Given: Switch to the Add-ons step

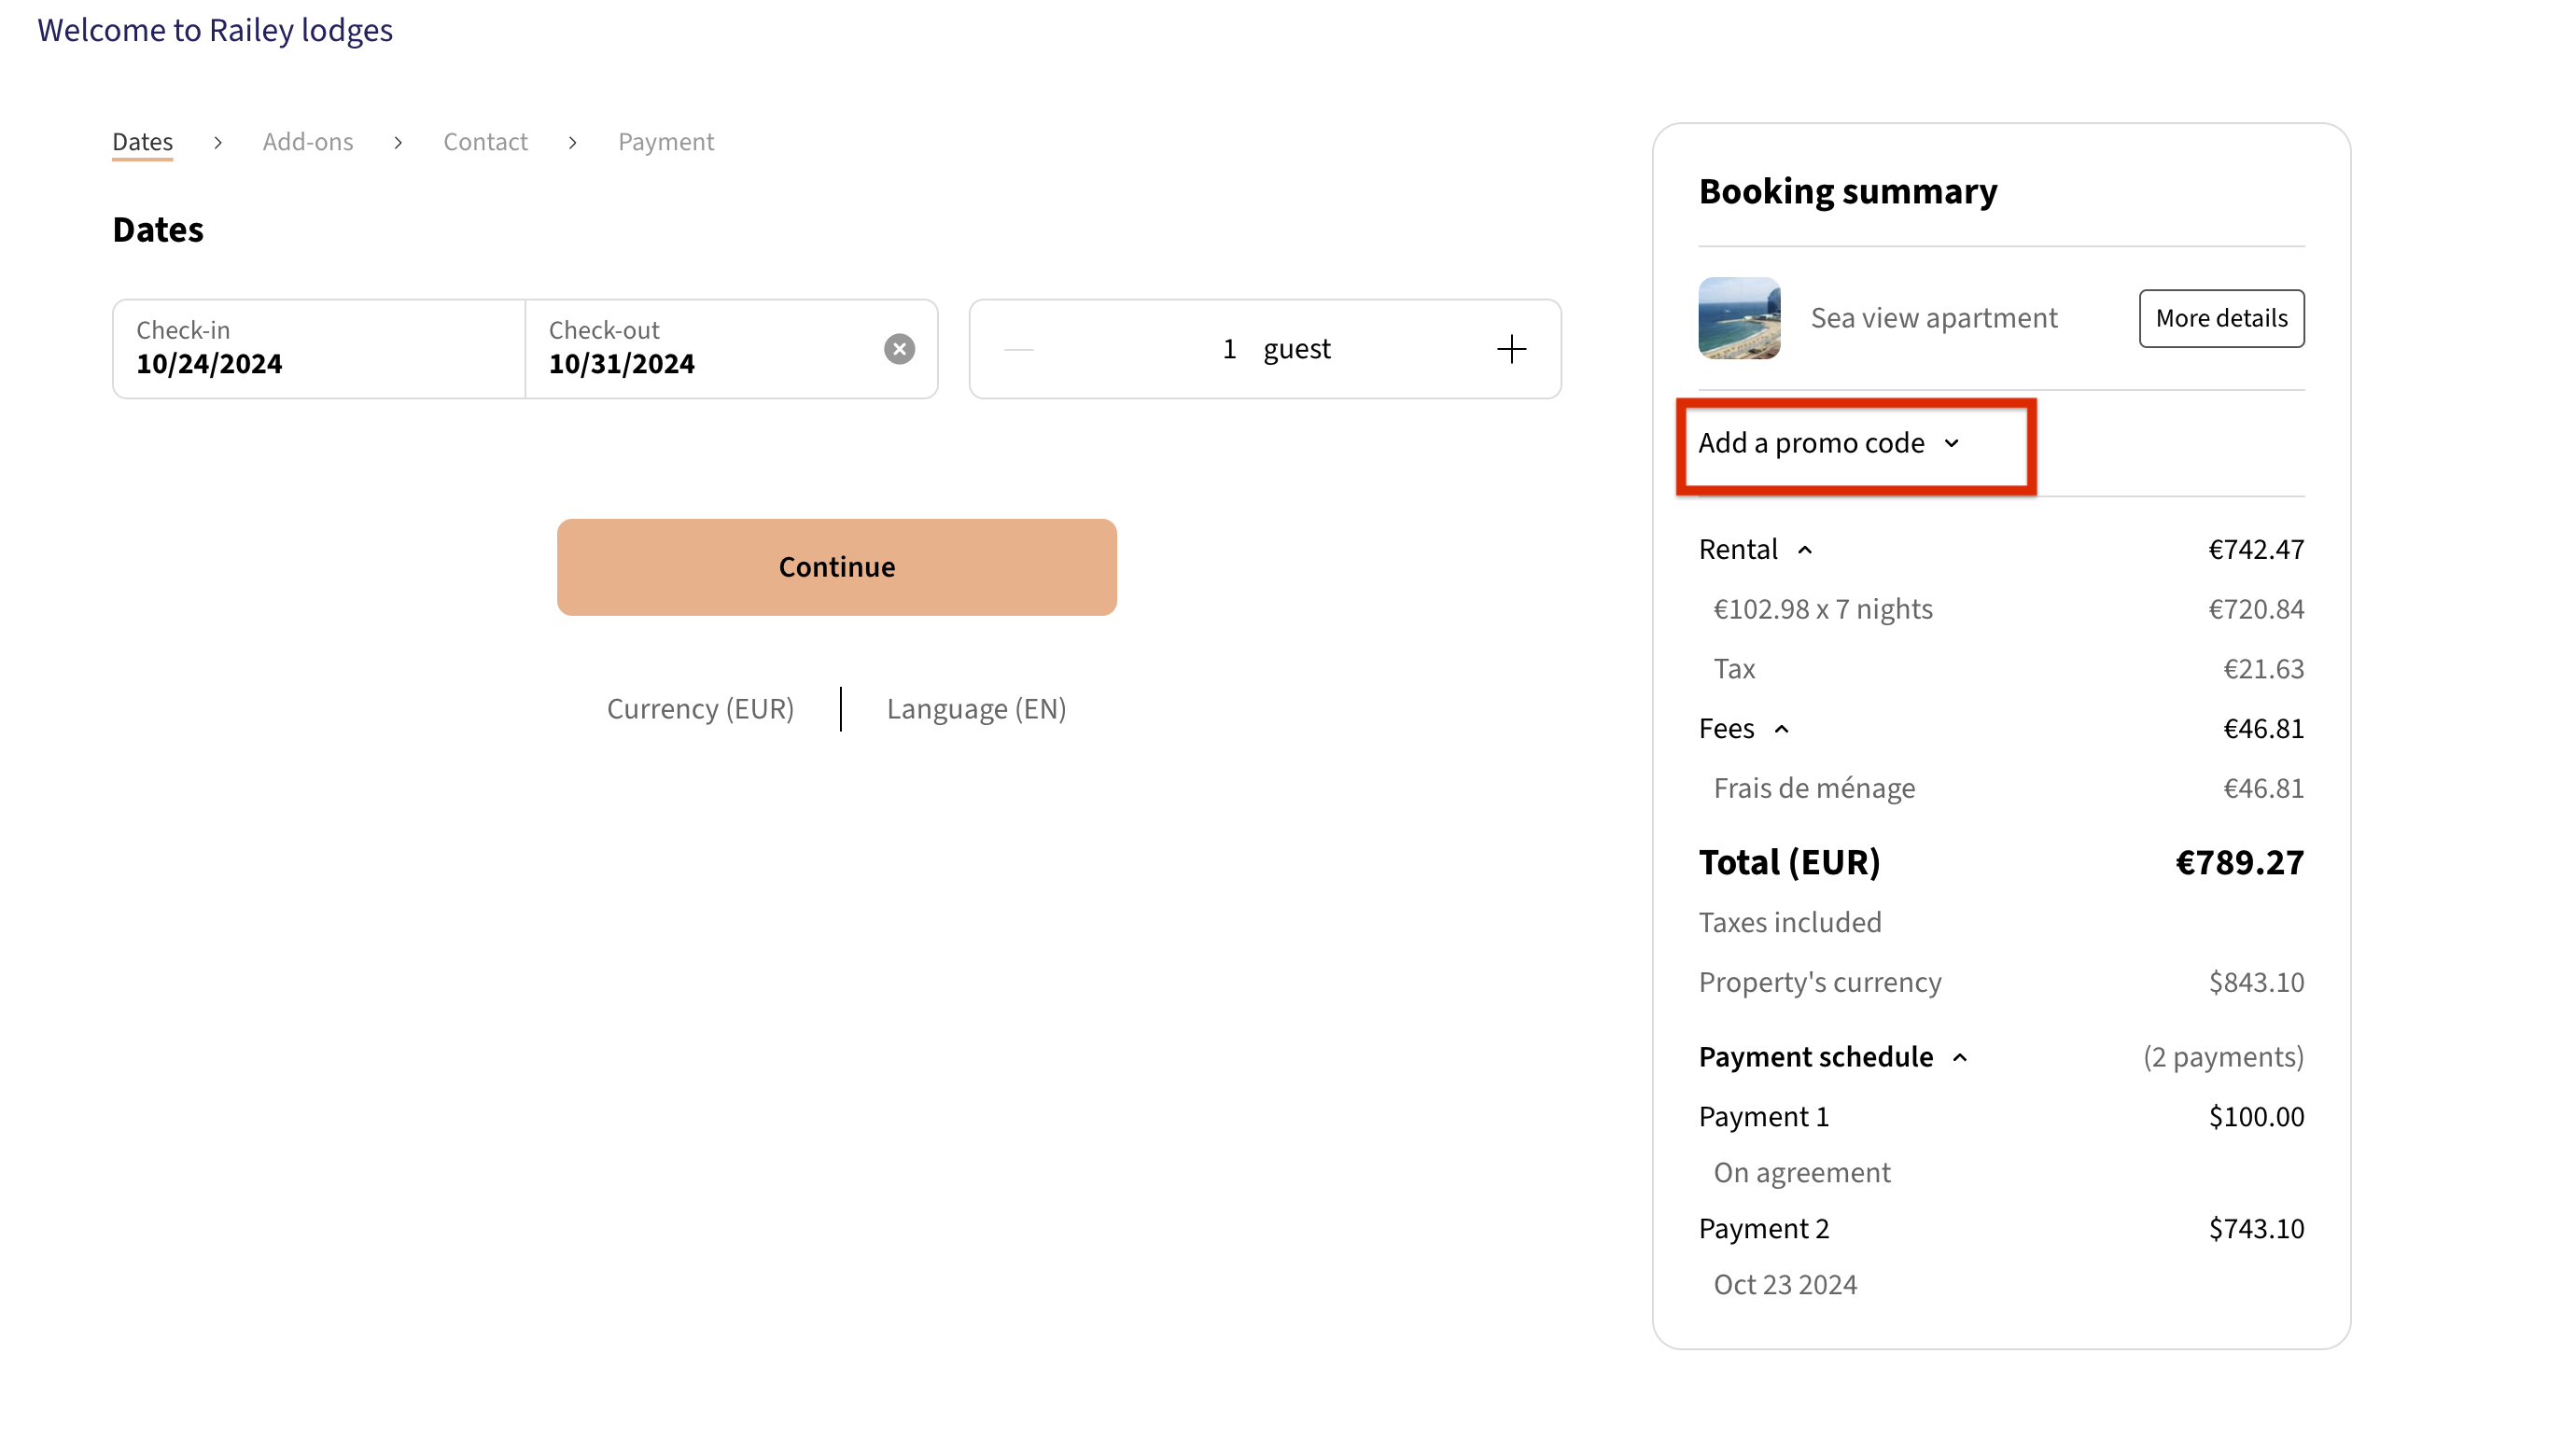Looking at the screenshot, I should 308,142.
